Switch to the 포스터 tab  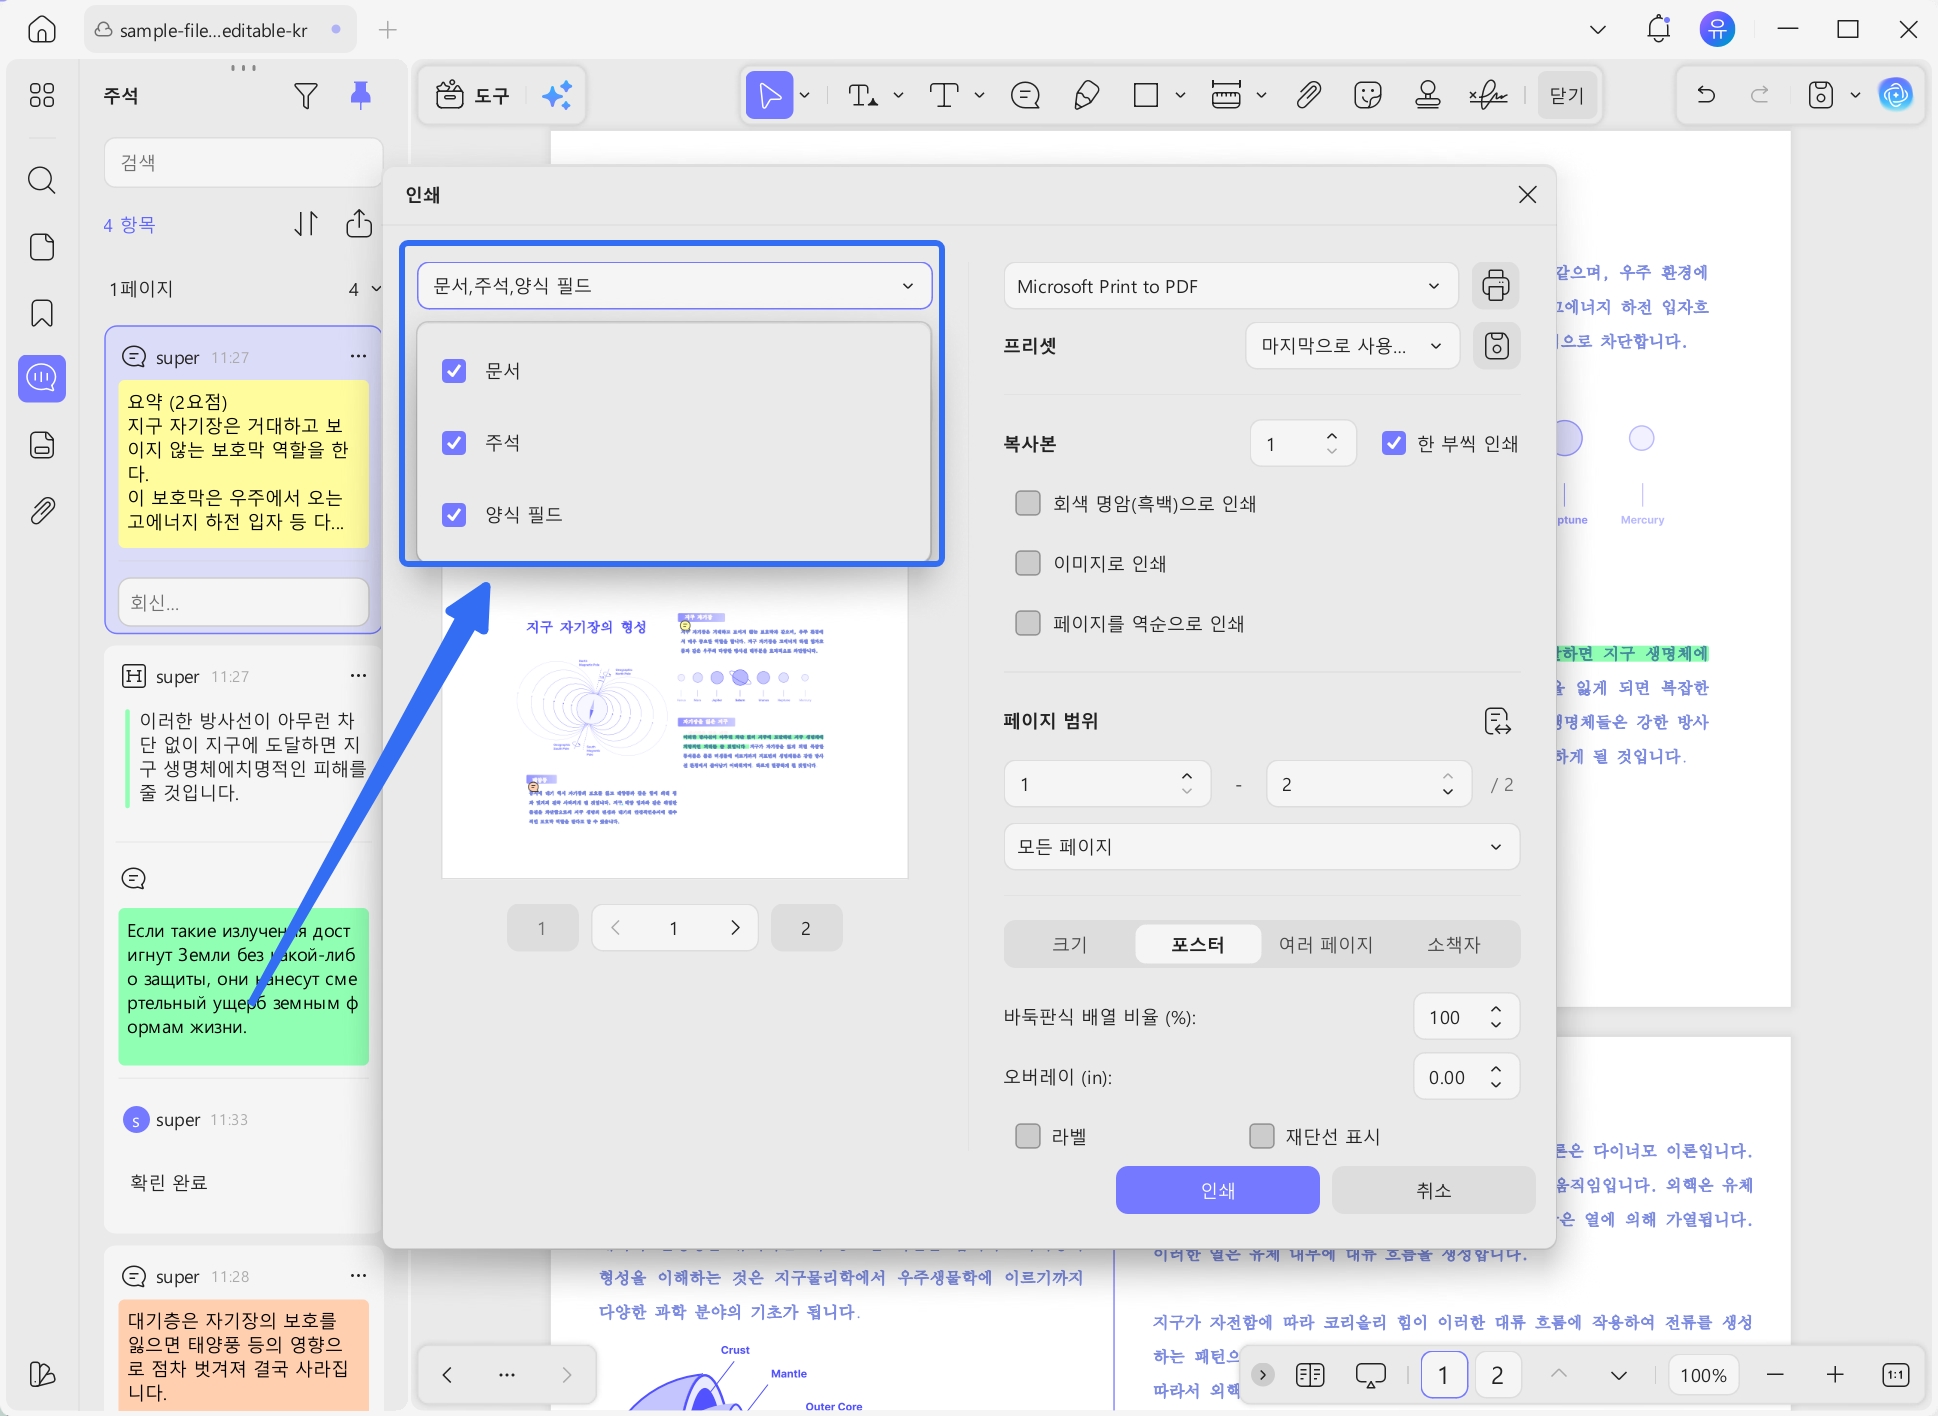point(1197,944)
